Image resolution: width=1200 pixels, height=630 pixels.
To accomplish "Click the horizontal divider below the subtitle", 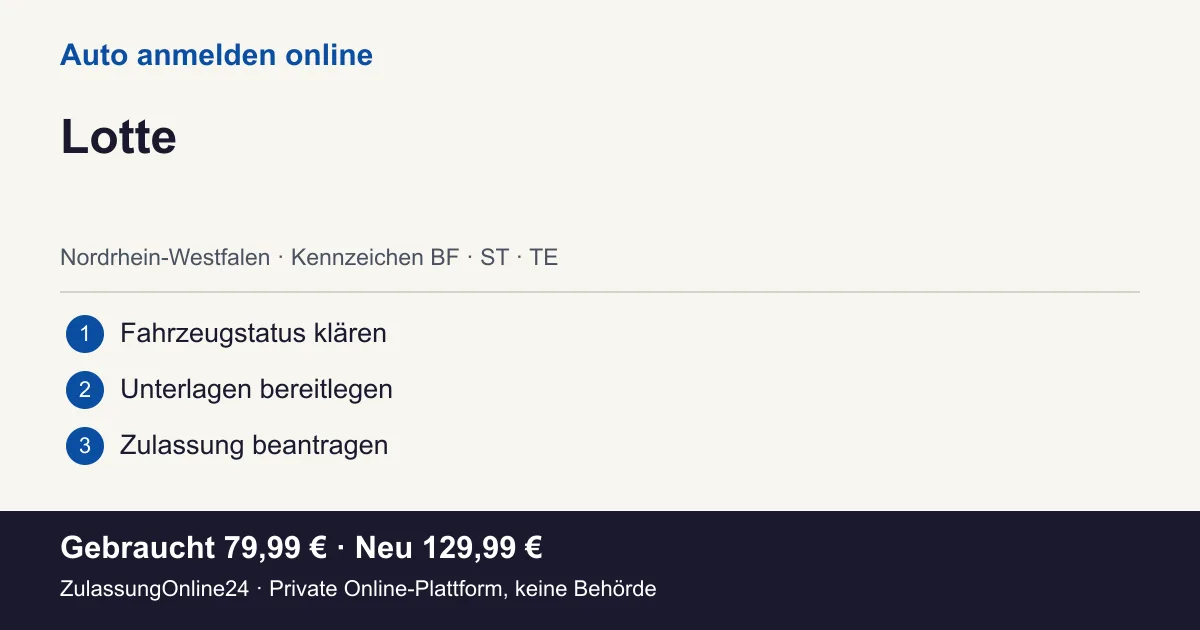I will pyautogui.click(x=600, y=292).
